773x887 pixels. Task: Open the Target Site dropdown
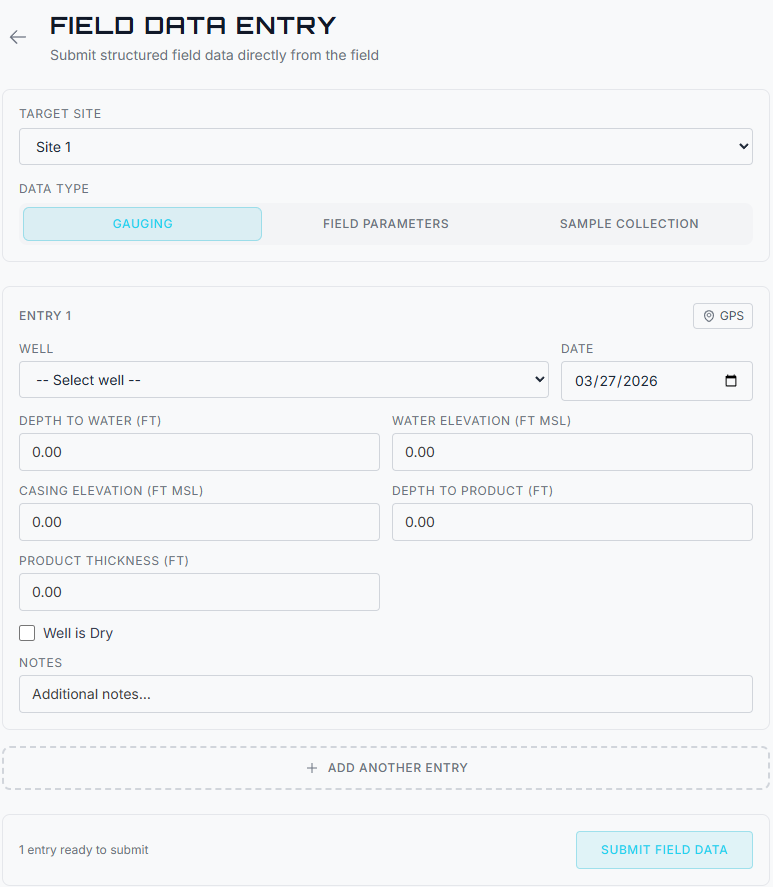coord(385,147)
